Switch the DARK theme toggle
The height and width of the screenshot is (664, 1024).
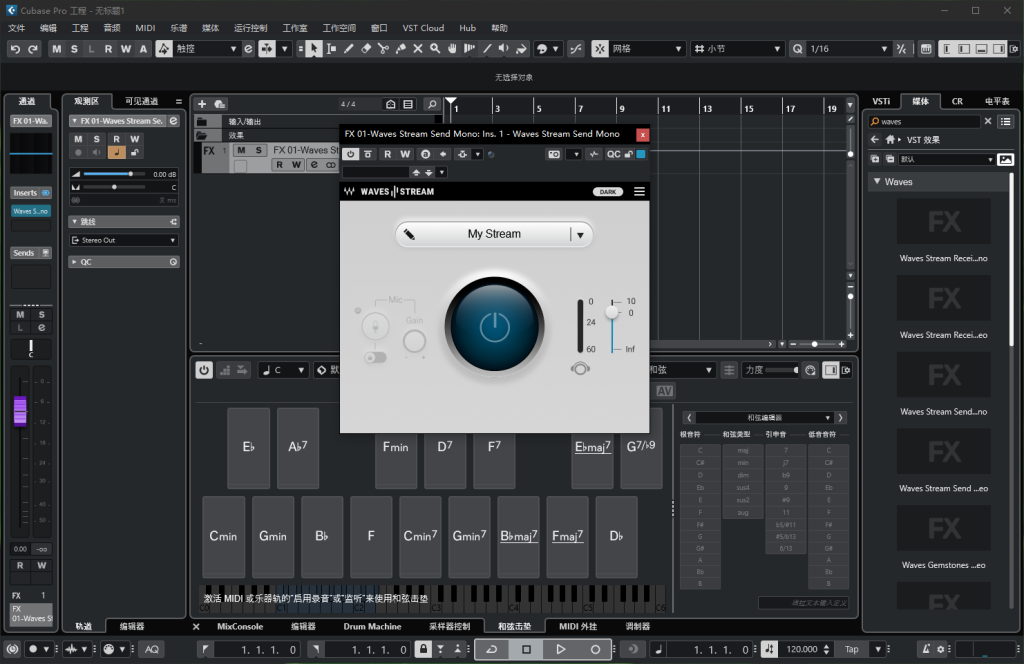[607, 191]
